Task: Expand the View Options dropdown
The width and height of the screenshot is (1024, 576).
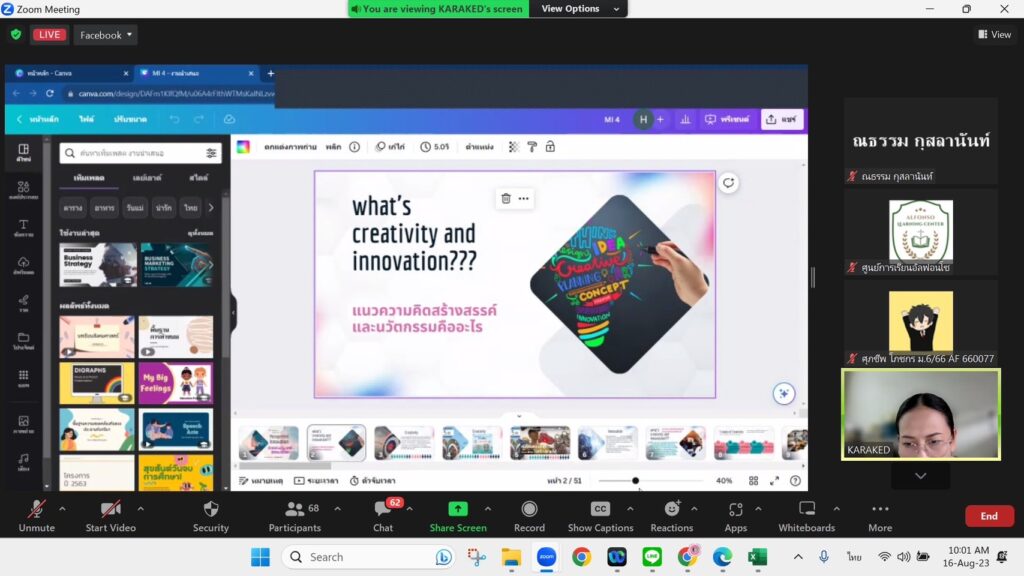Action: click(584, 9)
